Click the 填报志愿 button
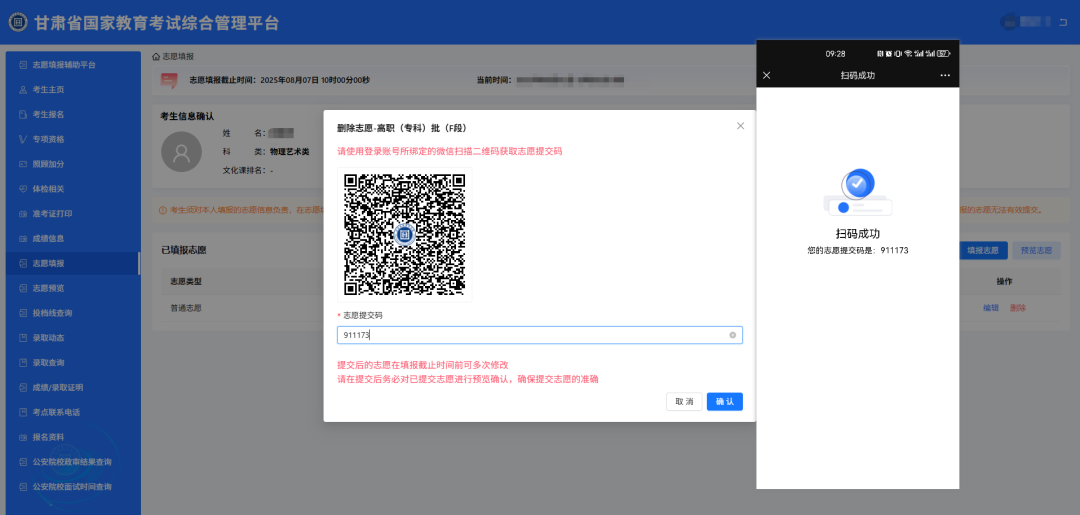The width and height of the screenshot is (1080, 515). click(x=984, y=251)
